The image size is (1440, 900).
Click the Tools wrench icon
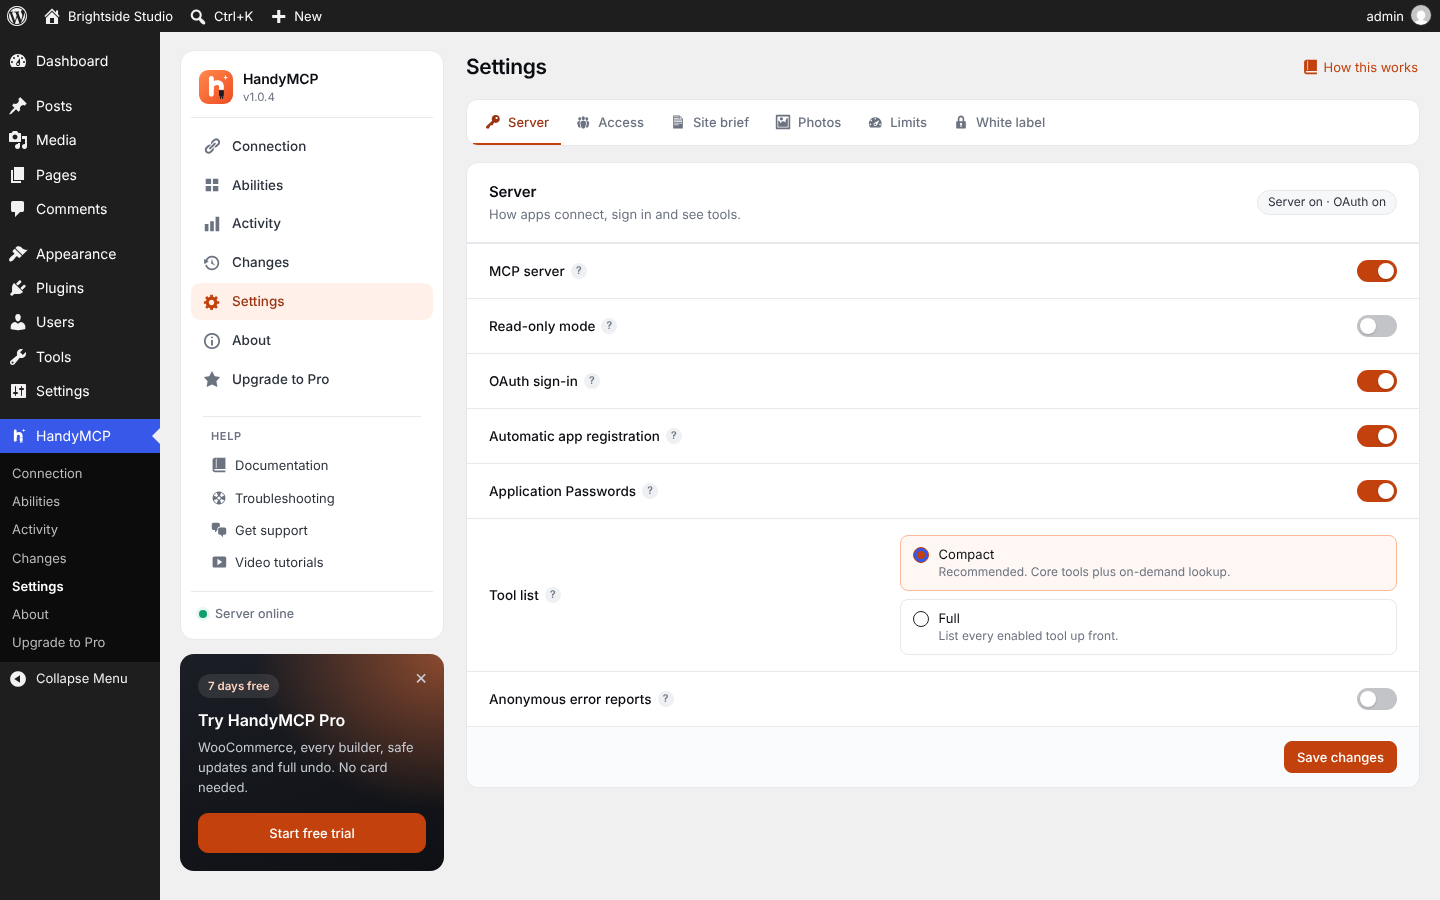pyautogui.click(x=18, y=357)
